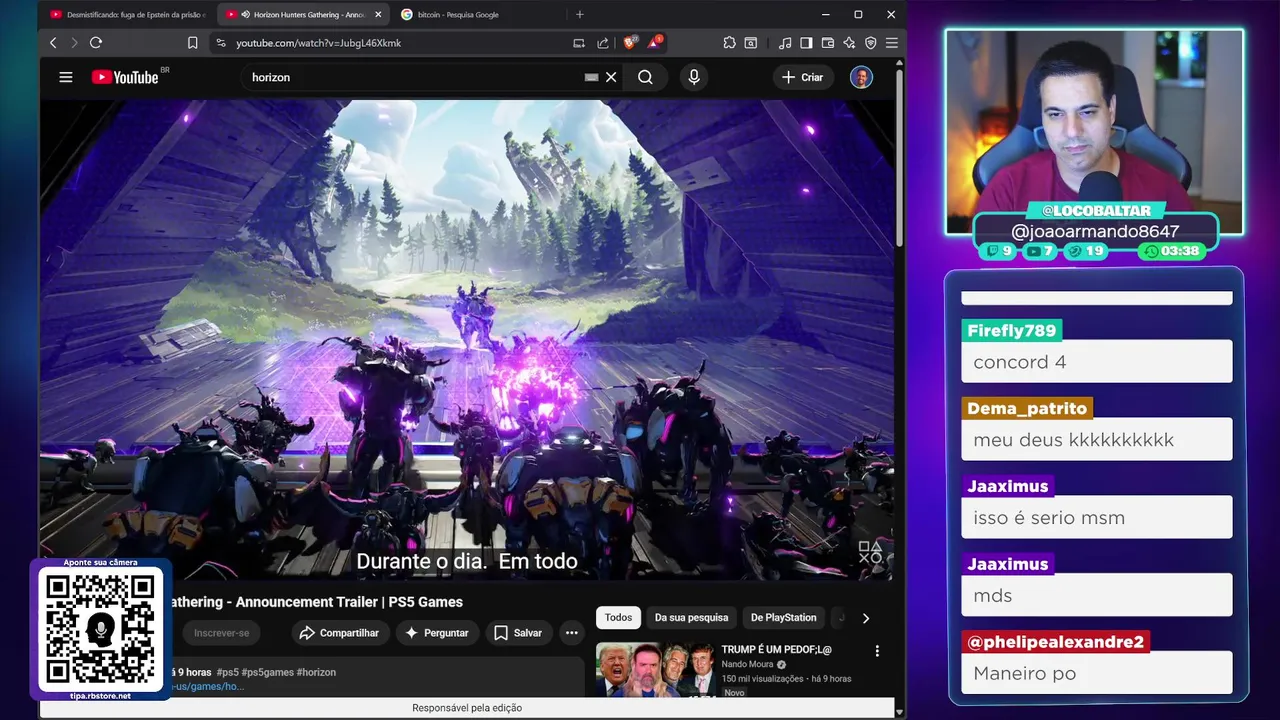Click the 03:38 timer badge
Viewport: 1280px width, 720px height.
1170,251
